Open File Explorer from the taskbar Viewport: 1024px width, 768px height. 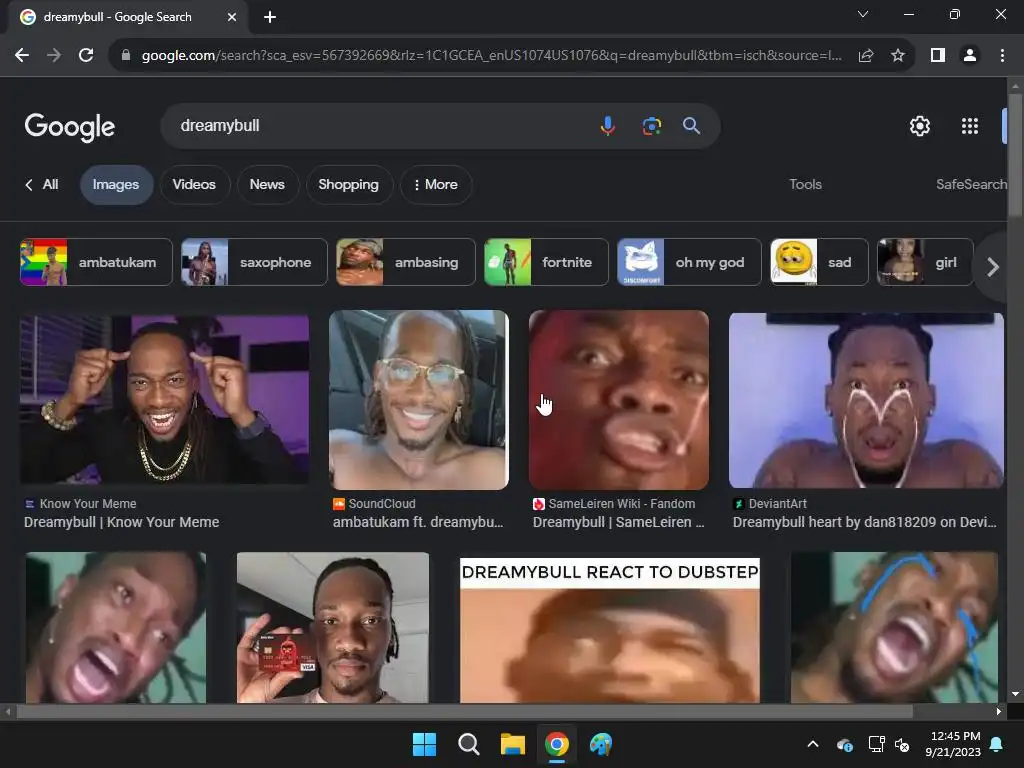click(x=513, y=744)
